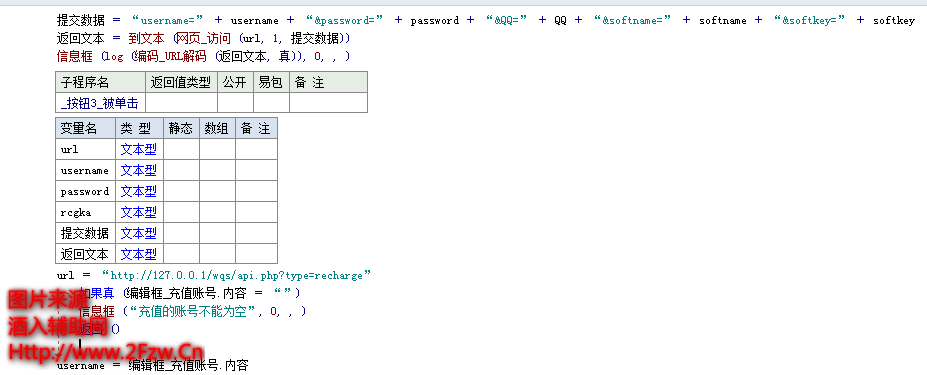
Task: Click 文本型 type in the rcgka row
Action: 139,212
